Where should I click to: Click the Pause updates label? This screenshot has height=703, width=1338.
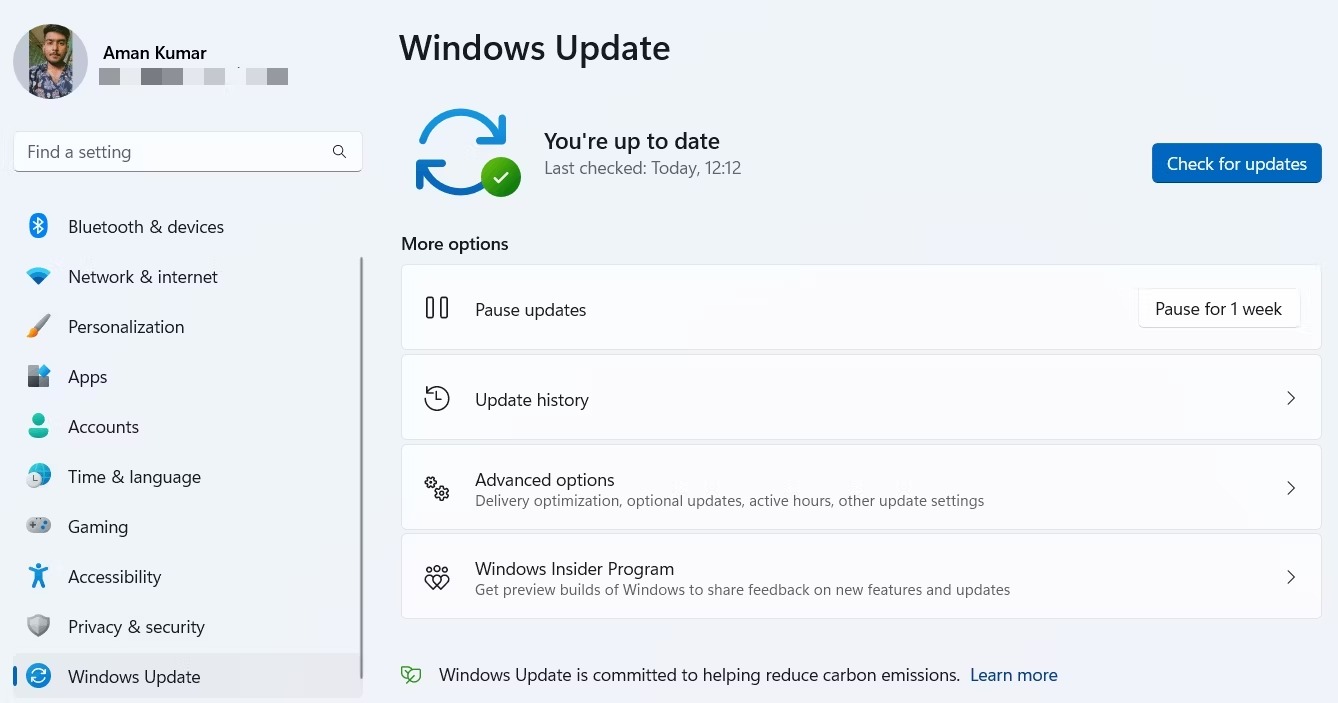click(x=531, y=310)
